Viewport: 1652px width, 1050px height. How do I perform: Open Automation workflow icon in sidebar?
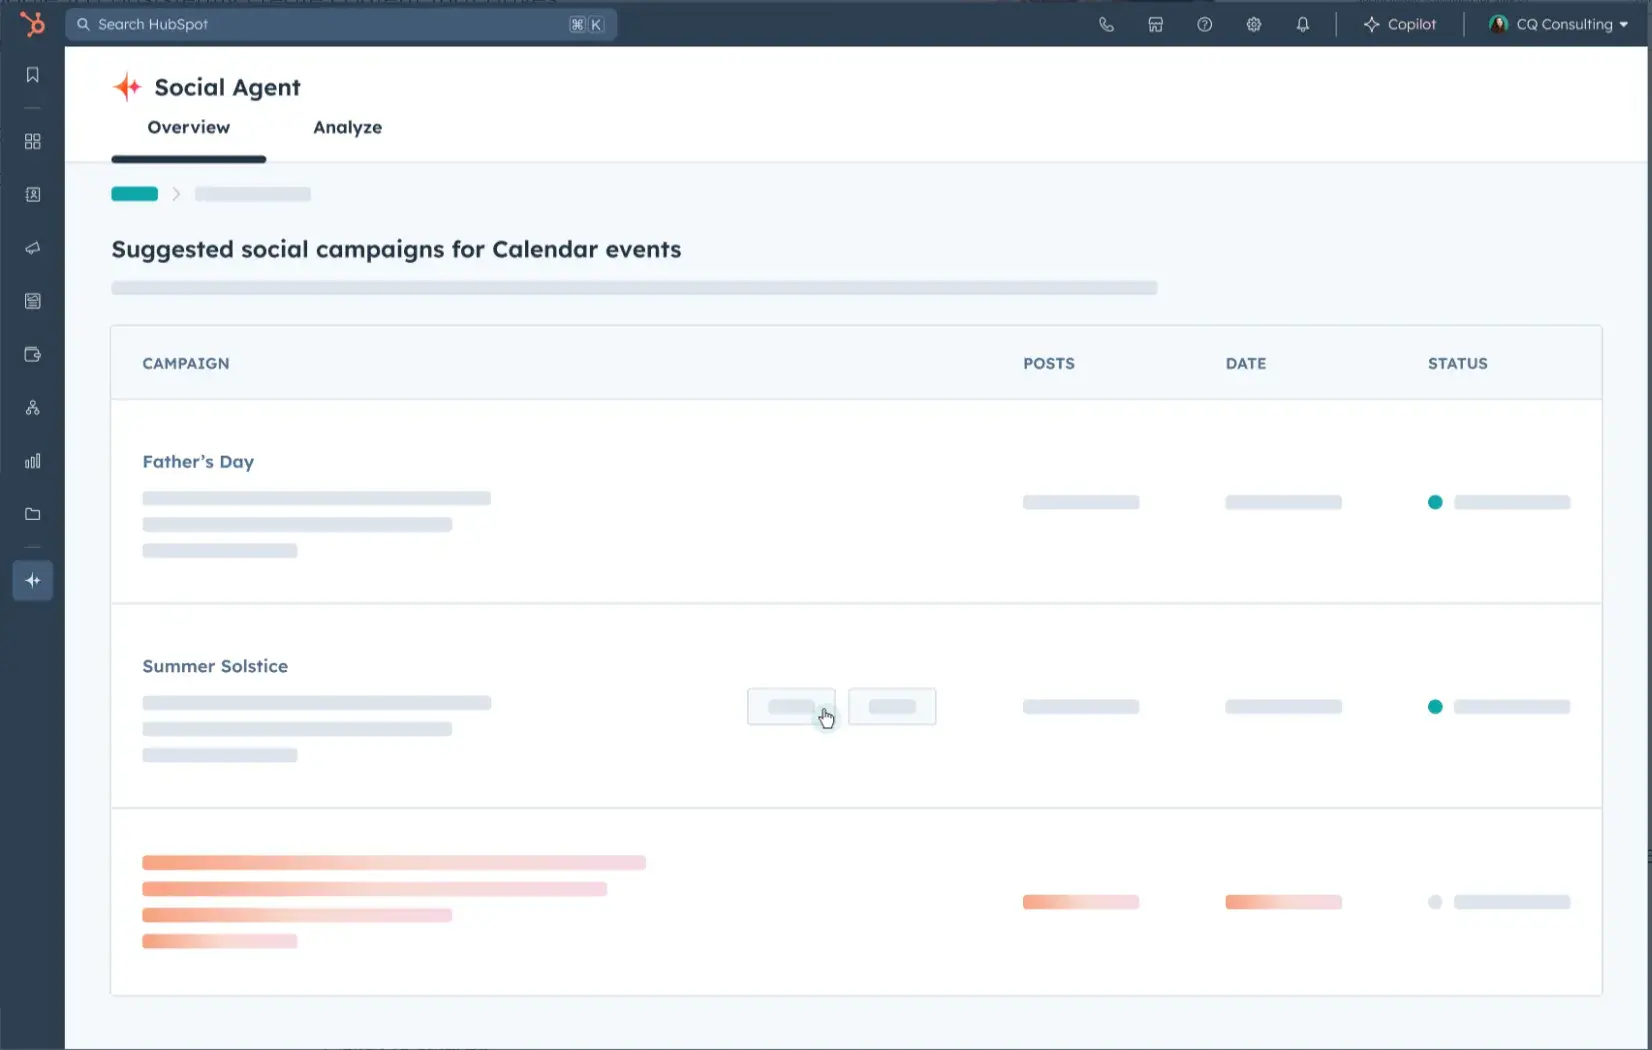(x=32, y=408)
